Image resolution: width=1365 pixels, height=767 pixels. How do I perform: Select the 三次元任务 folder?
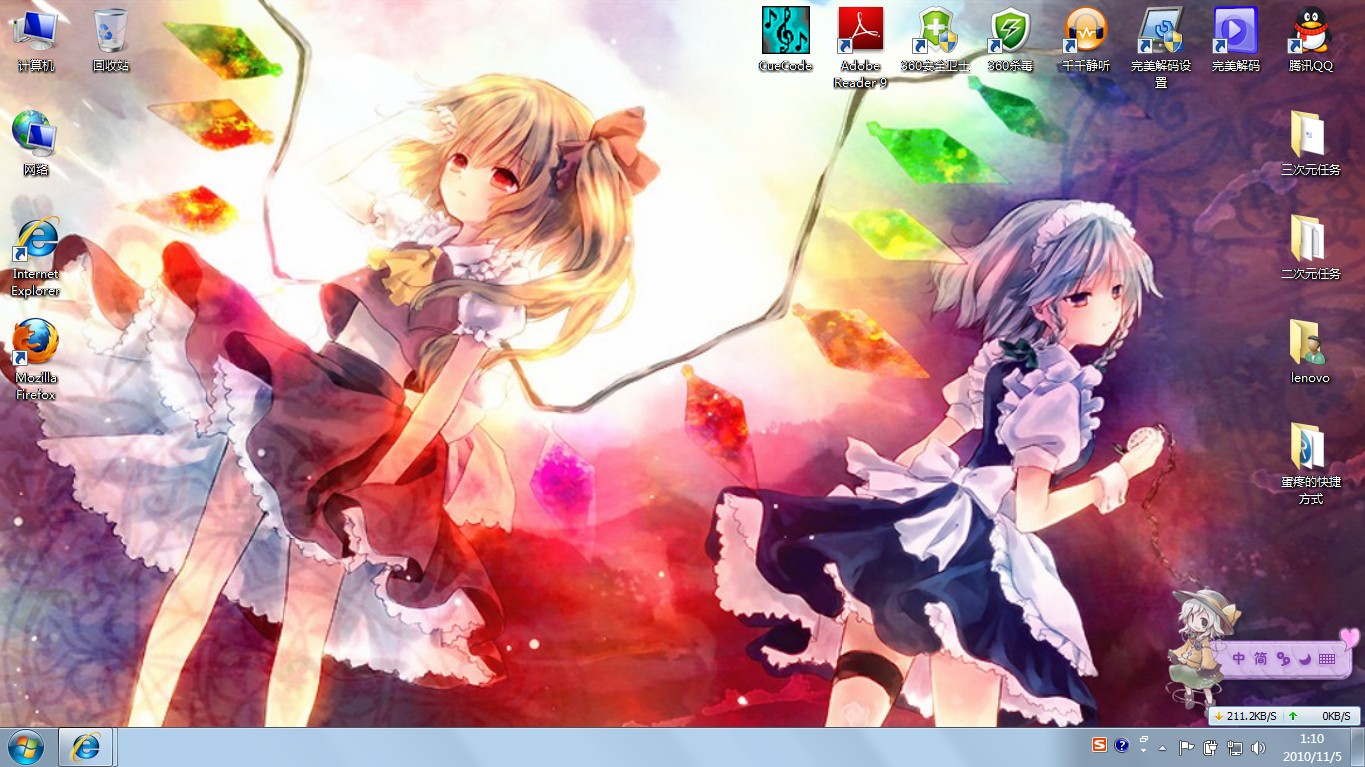pyautogui.click(x=1311, y=142)
